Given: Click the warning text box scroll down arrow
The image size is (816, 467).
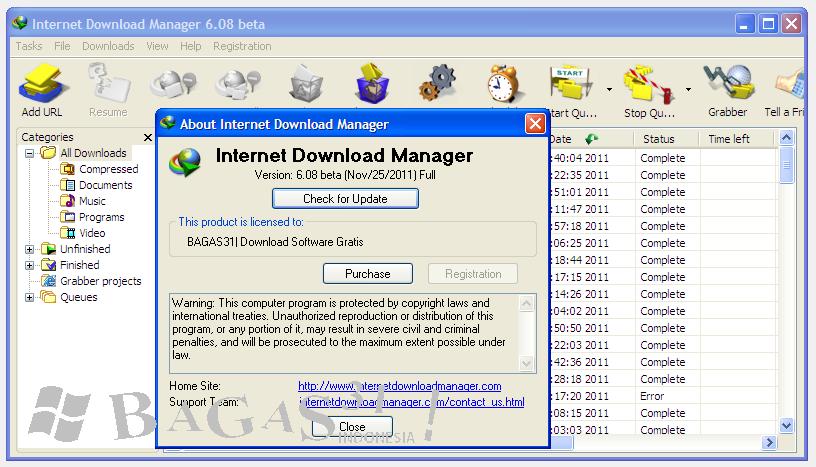Looking at the screenshot, I should pyautogui.click(x=527, y=363).
